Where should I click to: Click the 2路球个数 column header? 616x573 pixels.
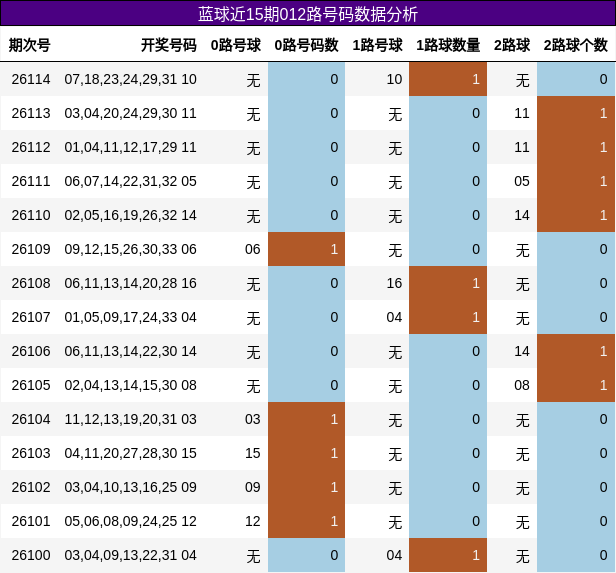pos(576,45)
